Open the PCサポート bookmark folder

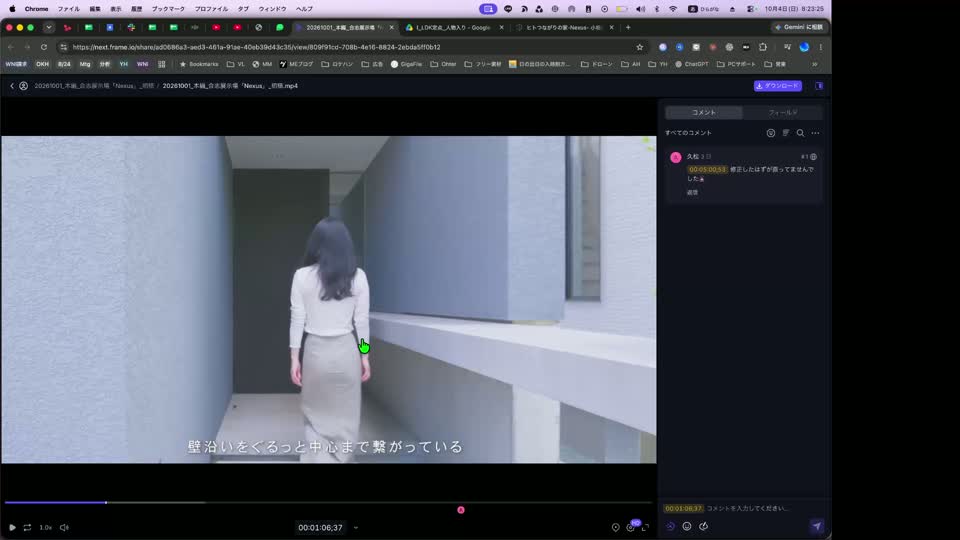pyautogui.click(x=736, y=64)
